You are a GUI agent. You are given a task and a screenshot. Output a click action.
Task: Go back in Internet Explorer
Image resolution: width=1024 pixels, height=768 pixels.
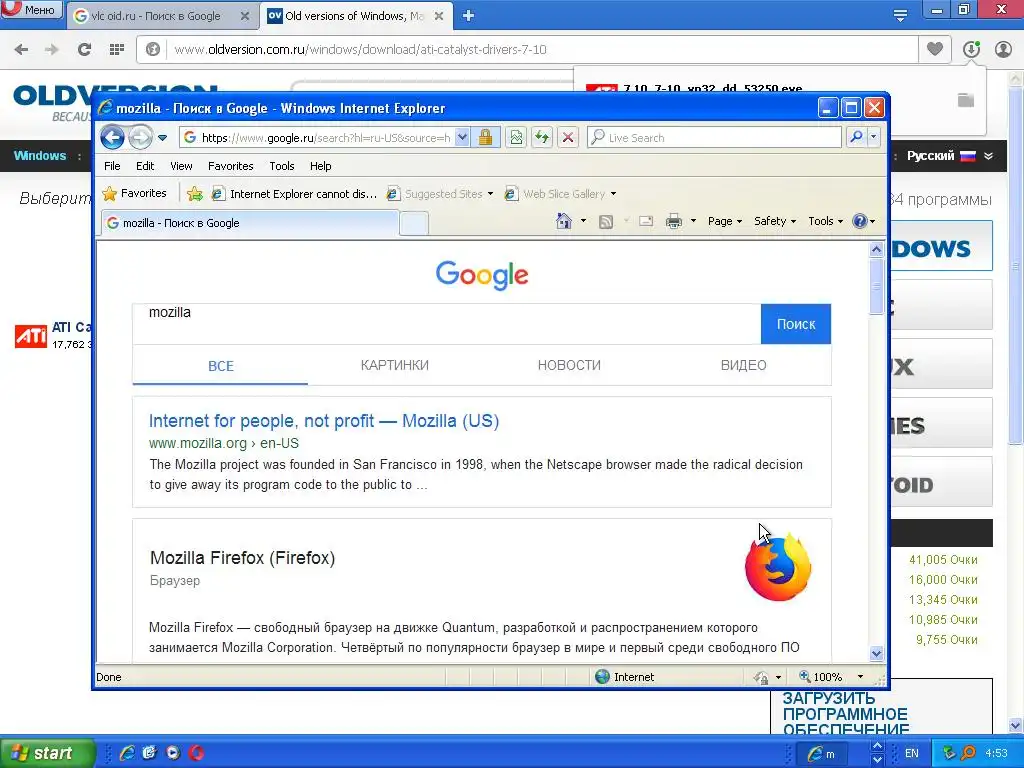point(112,138)
